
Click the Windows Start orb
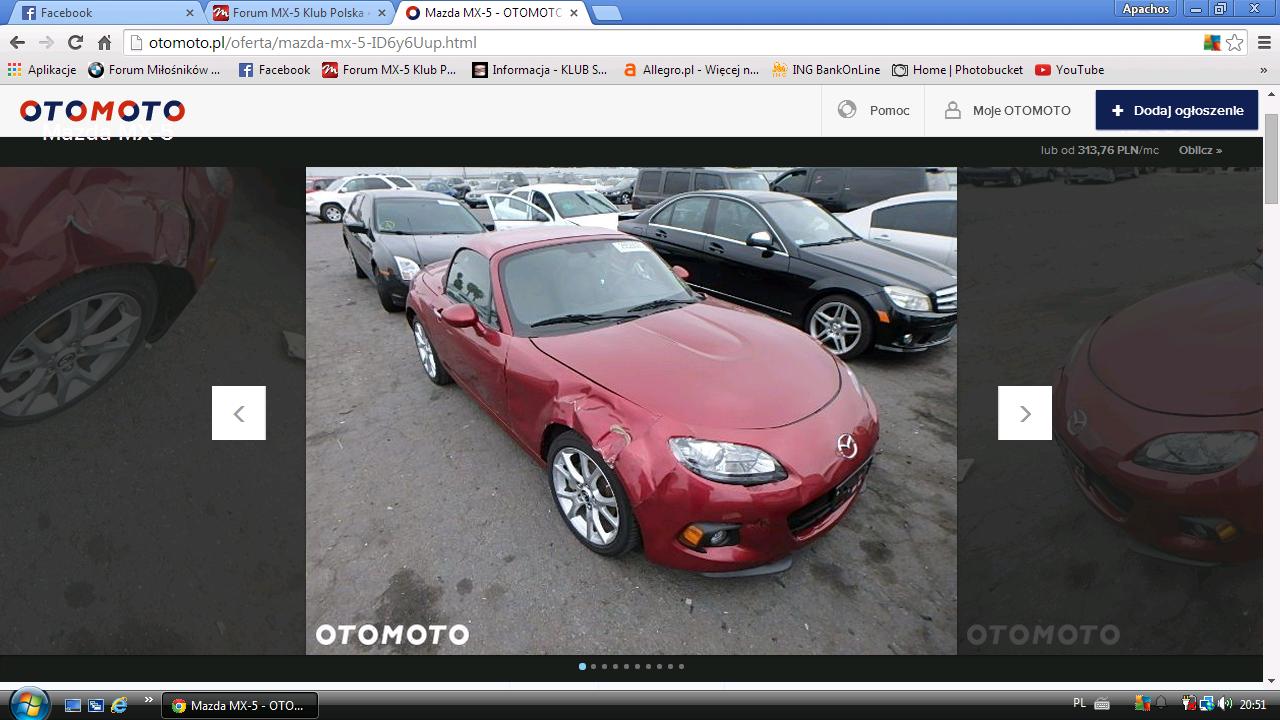click(x=28, y=704)
